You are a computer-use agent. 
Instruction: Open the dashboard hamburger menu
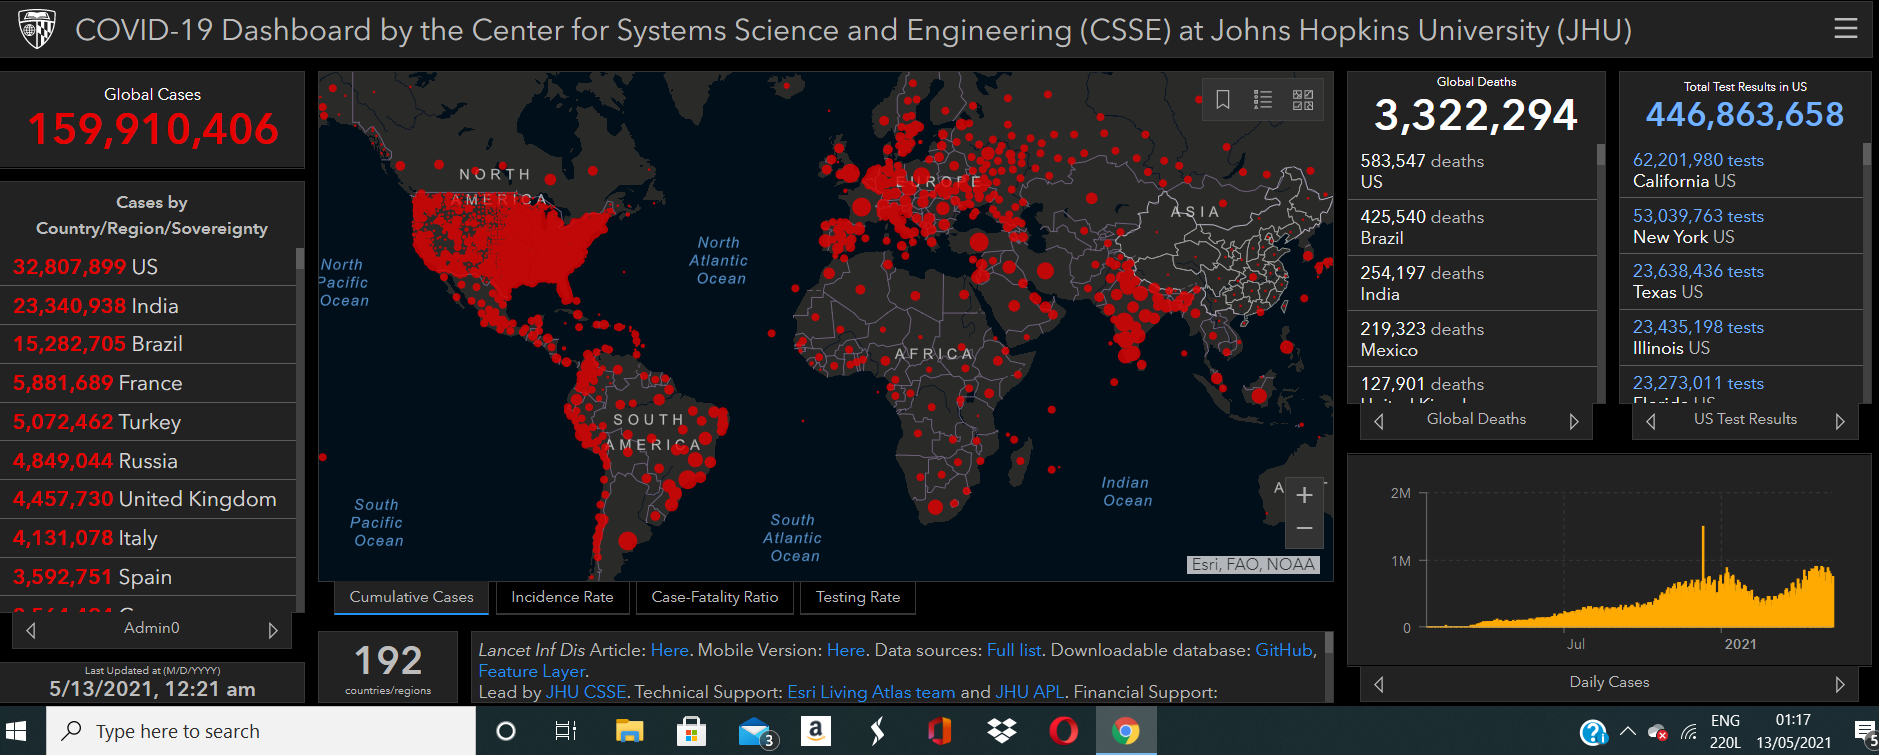(1845, 29)
